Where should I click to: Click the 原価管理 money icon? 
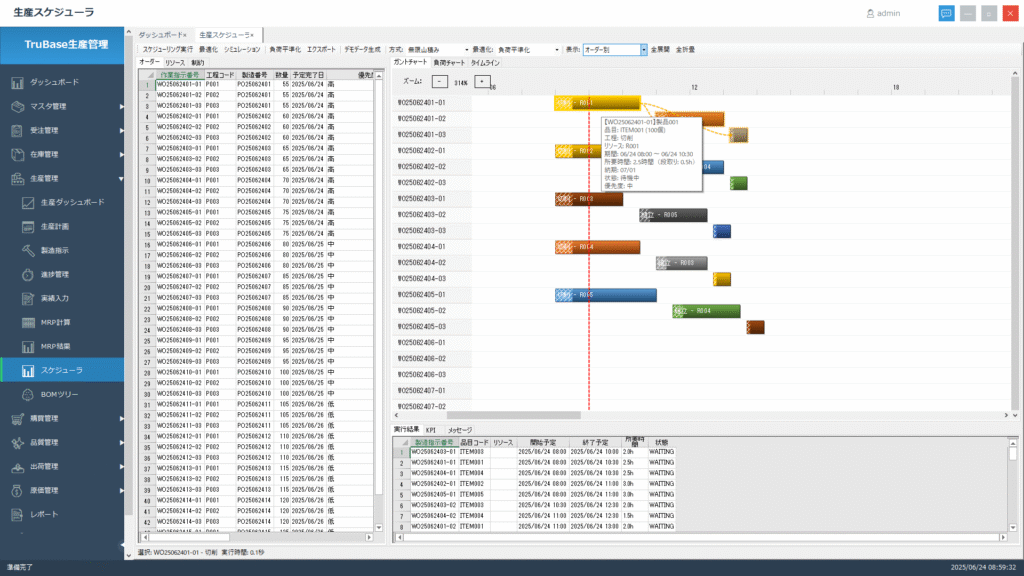tap(18, 490)
